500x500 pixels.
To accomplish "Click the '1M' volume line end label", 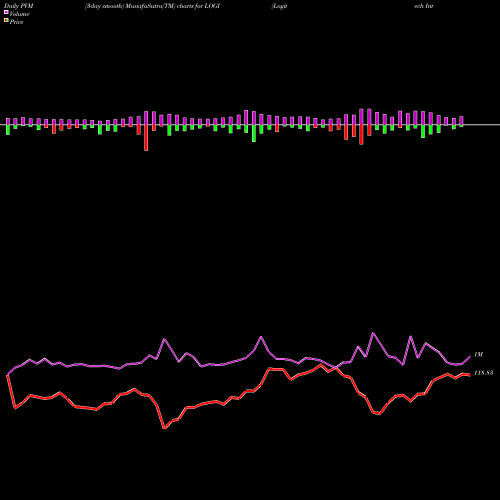I will pos(478,355).
